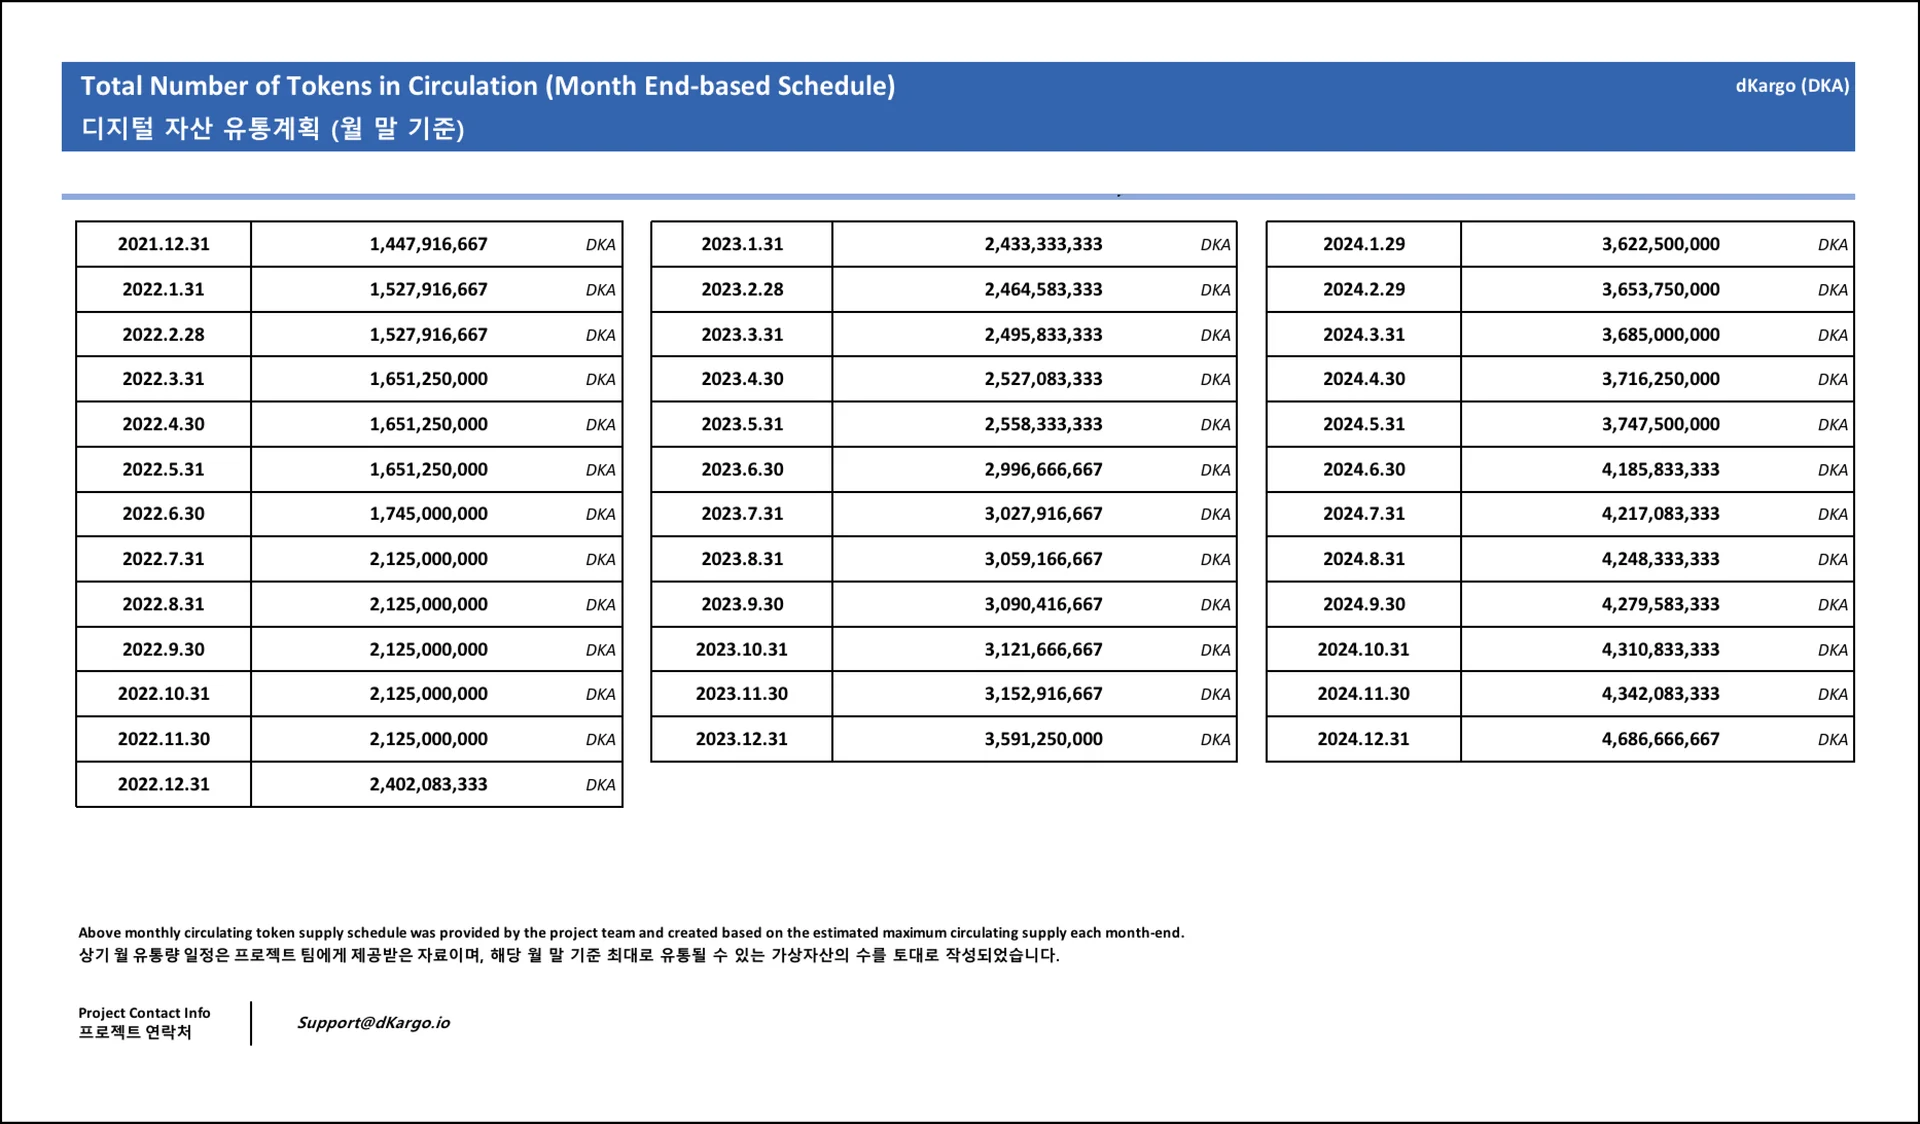Click the 3,622,500,000 amount cell
This screenshot has width=1920, height=1124.
pyautogui.click(x=1660, y=244)
